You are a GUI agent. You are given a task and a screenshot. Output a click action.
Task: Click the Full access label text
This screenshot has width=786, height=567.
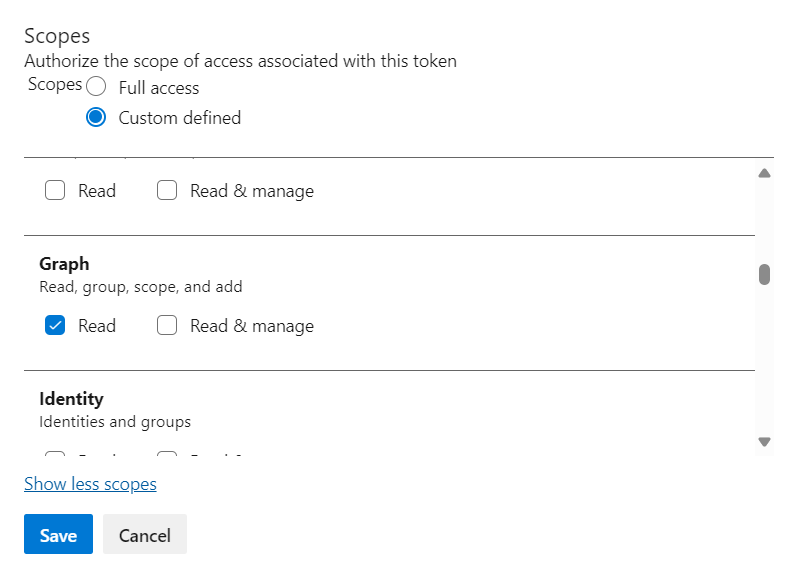158,88
